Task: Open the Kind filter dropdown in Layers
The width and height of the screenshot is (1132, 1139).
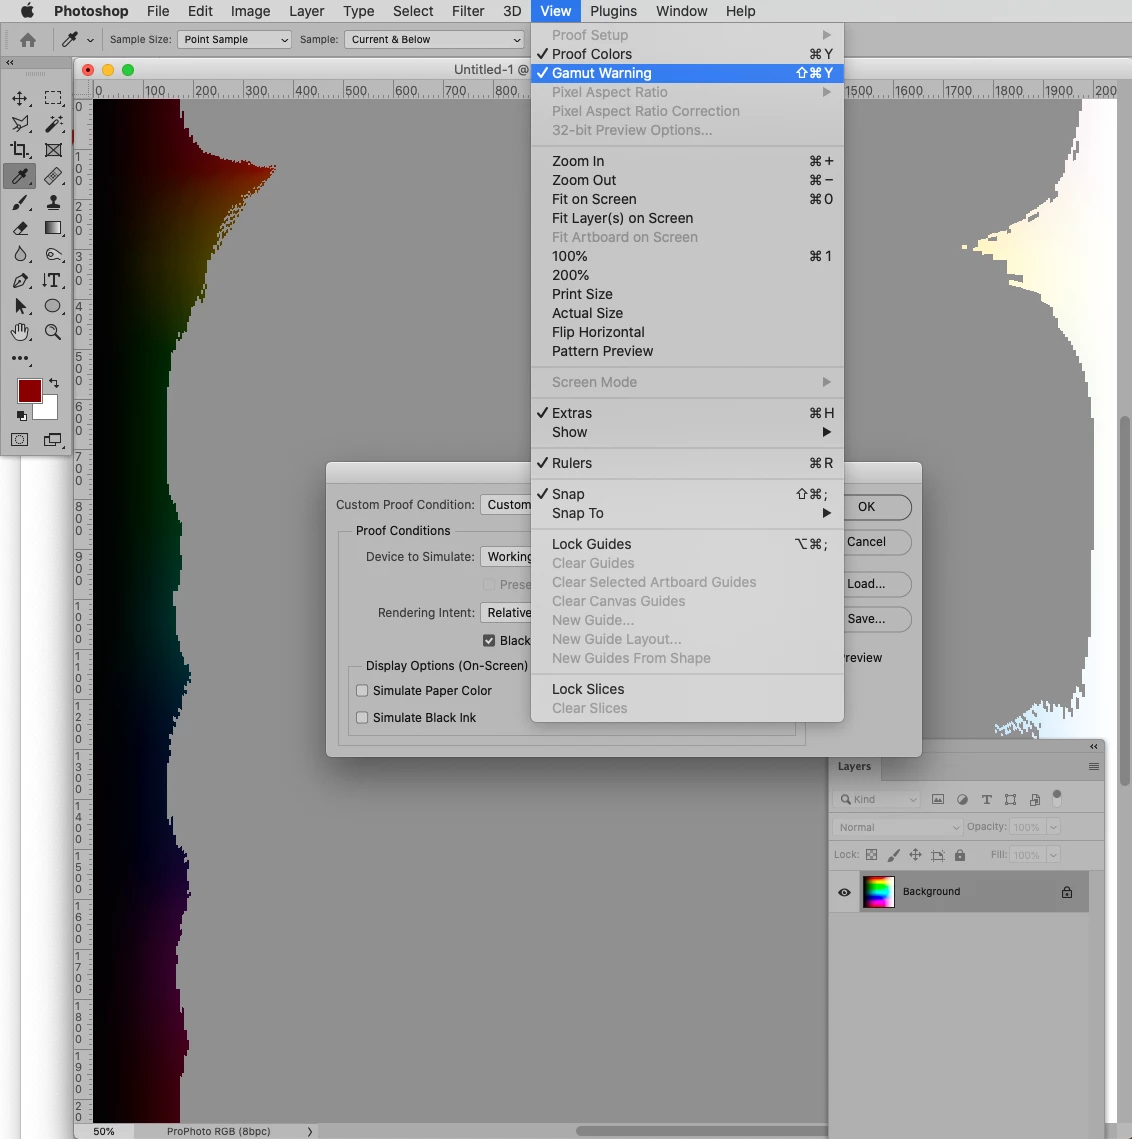Action: 877,799
